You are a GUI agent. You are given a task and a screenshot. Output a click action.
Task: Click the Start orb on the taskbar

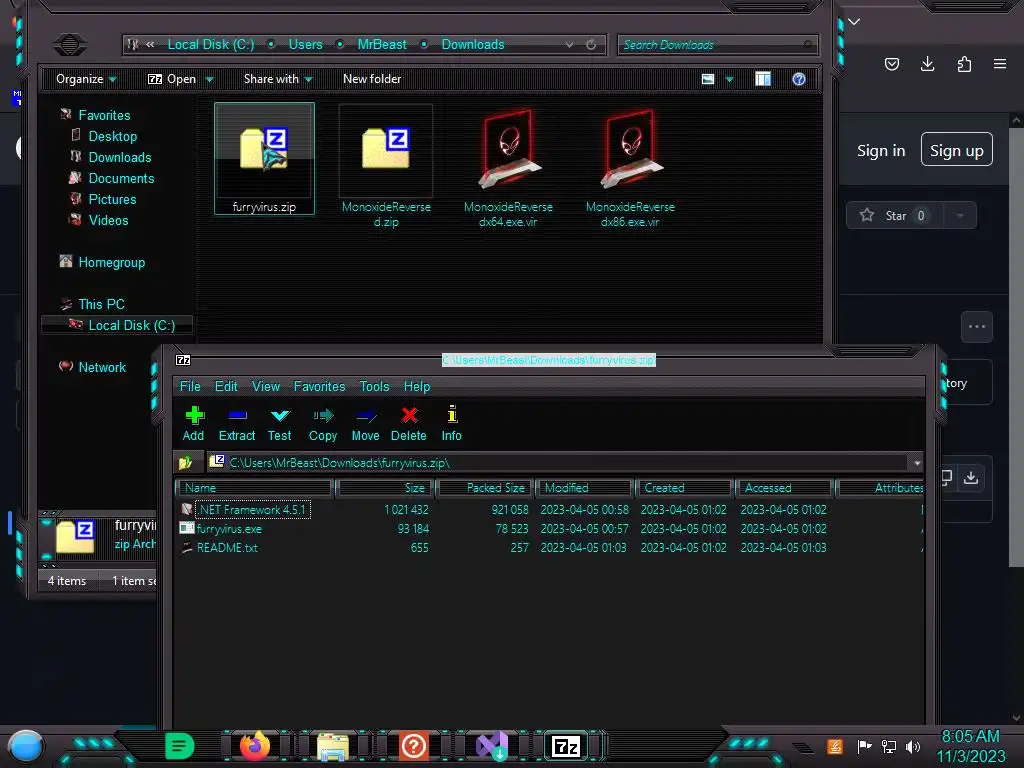point(26,748)
